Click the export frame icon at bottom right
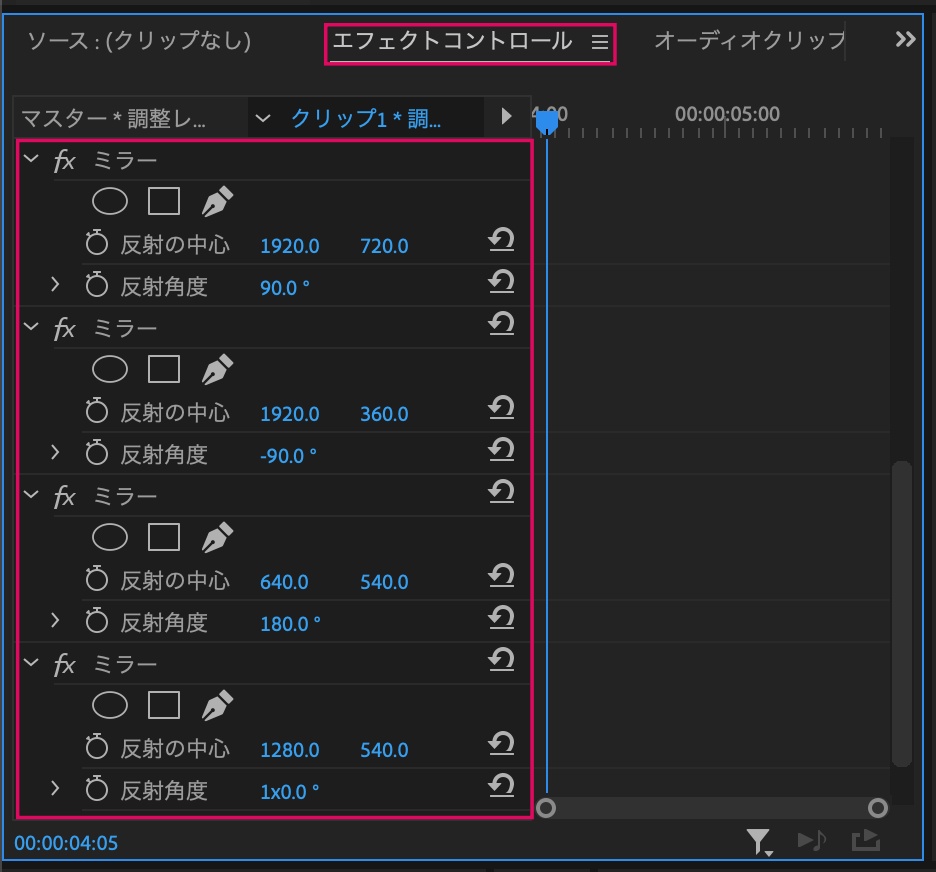The height and width of the screenshot is (872, 936). tap(866, 840)
